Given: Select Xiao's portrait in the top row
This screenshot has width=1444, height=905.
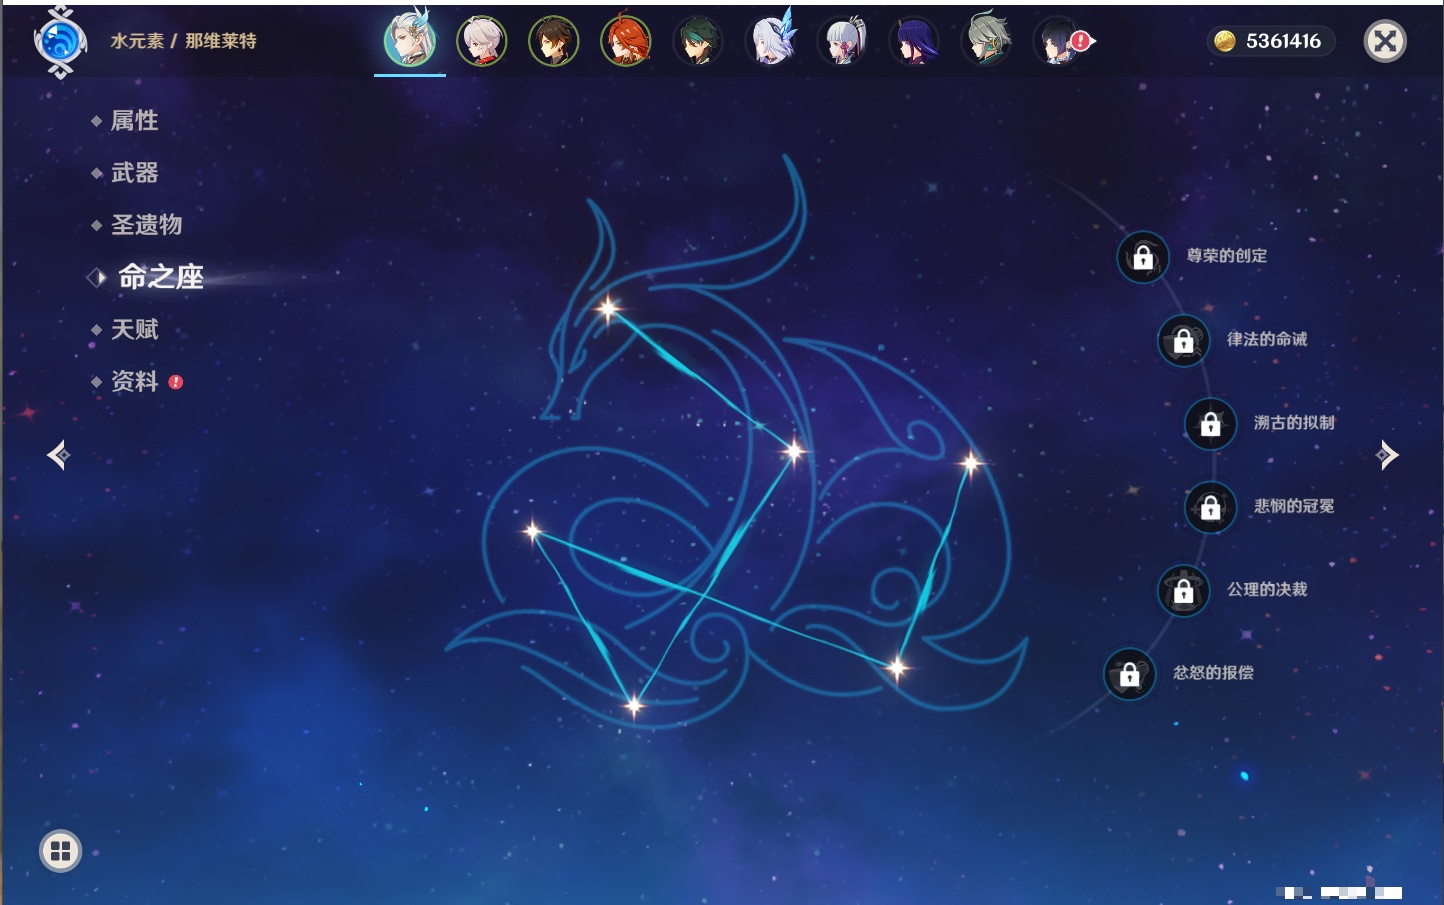Looking at the screenshot, I should (x=697, y=42).
